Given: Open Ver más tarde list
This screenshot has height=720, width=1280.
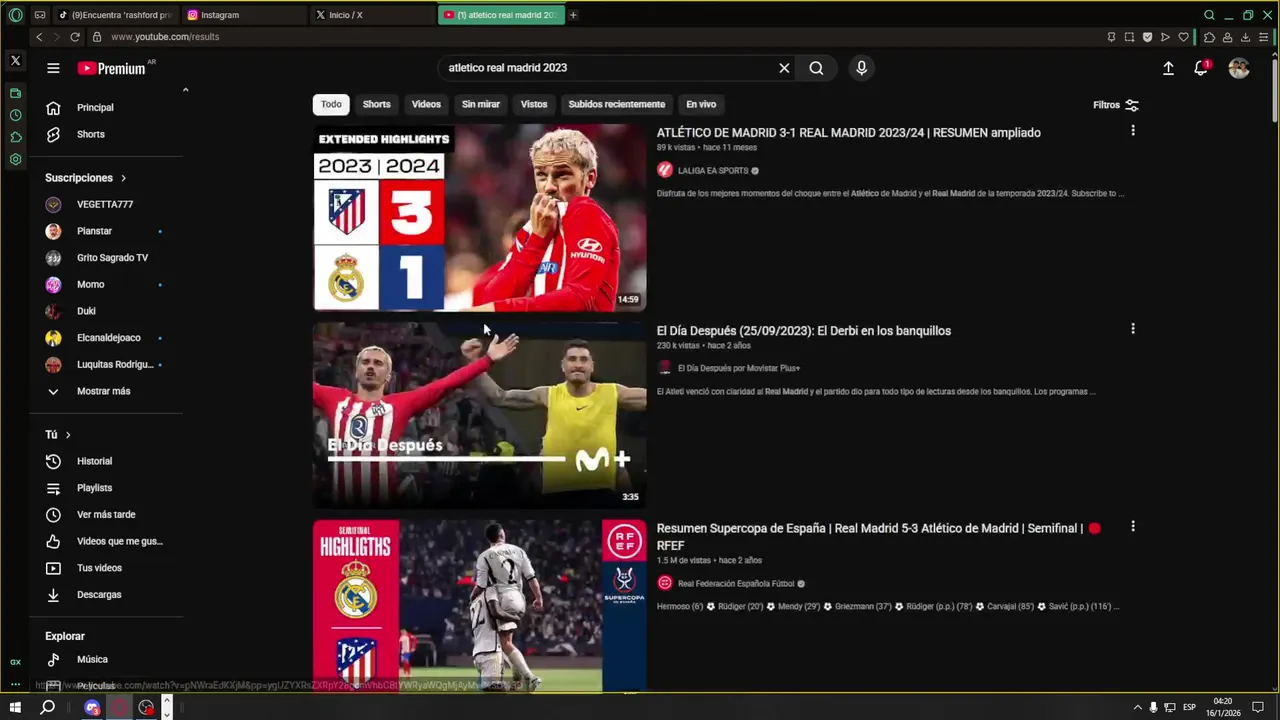Looking at the screenshot, I should [x=108, y=514].
